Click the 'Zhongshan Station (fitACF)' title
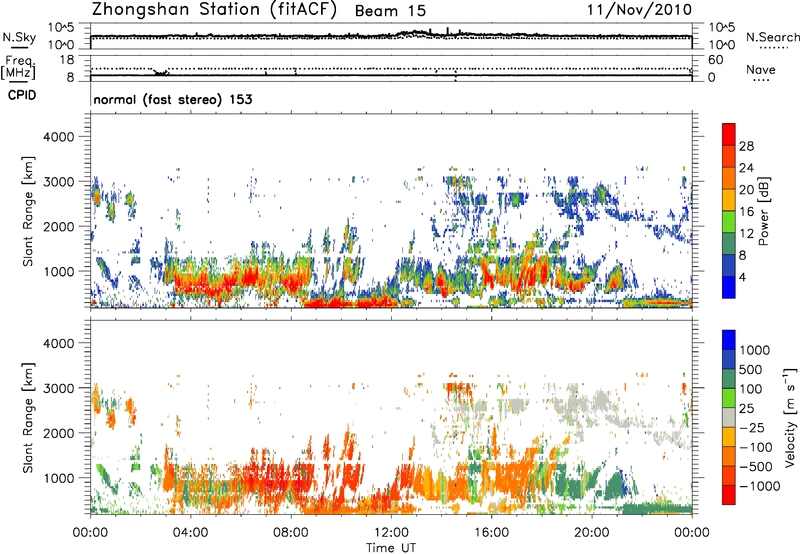The height and width of the screenshot is (554, 800). [214, 10]
